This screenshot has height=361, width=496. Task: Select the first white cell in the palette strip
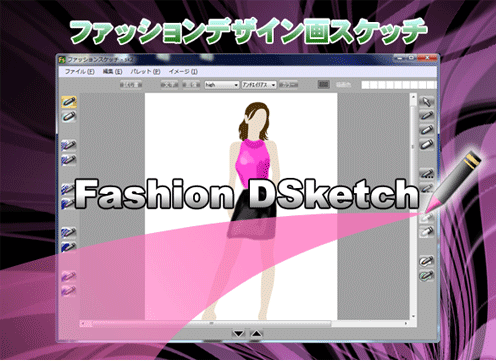point(366,85)
